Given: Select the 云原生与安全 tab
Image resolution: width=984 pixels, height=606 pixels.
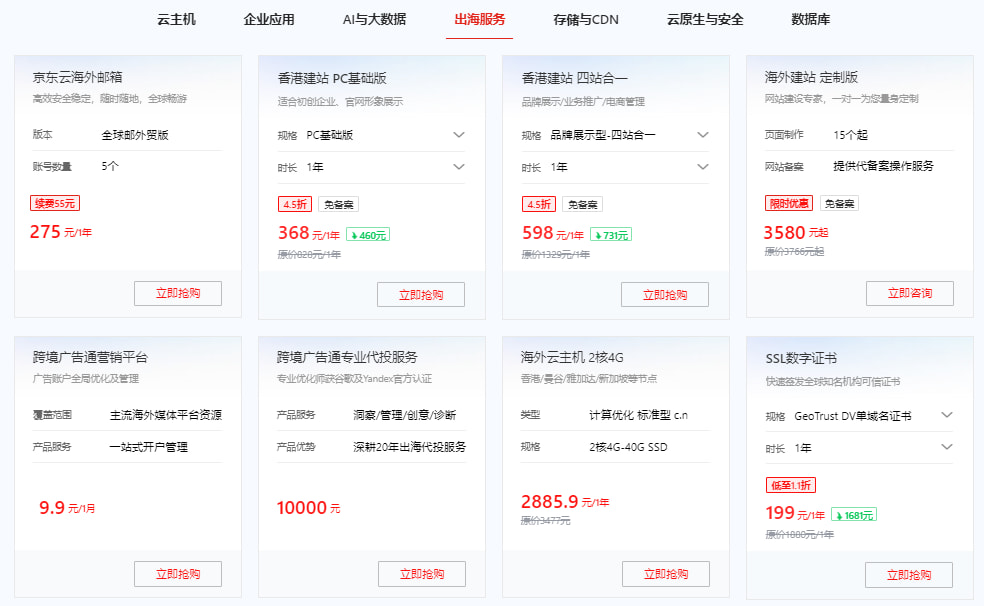Looking at the screenshot, I should tap(705, 18).
